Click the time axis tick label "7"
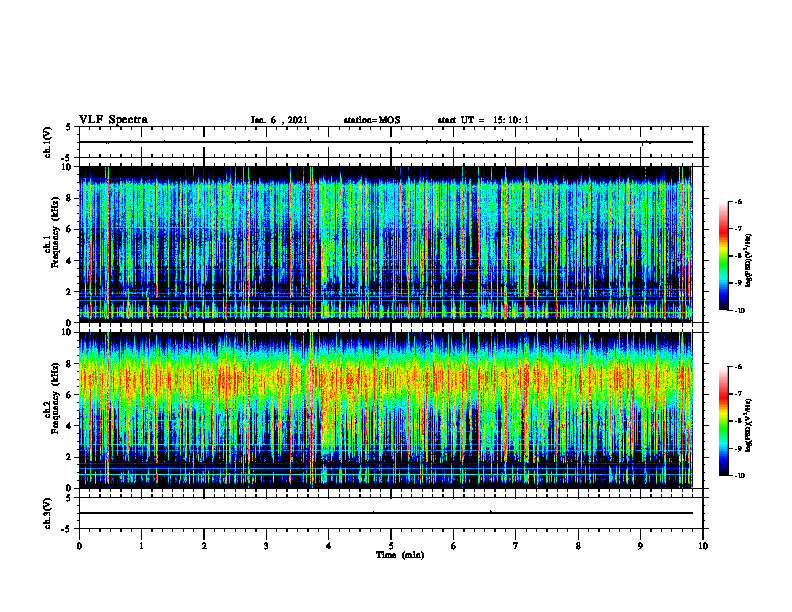The image size is (792, 612). coord(516,546)
